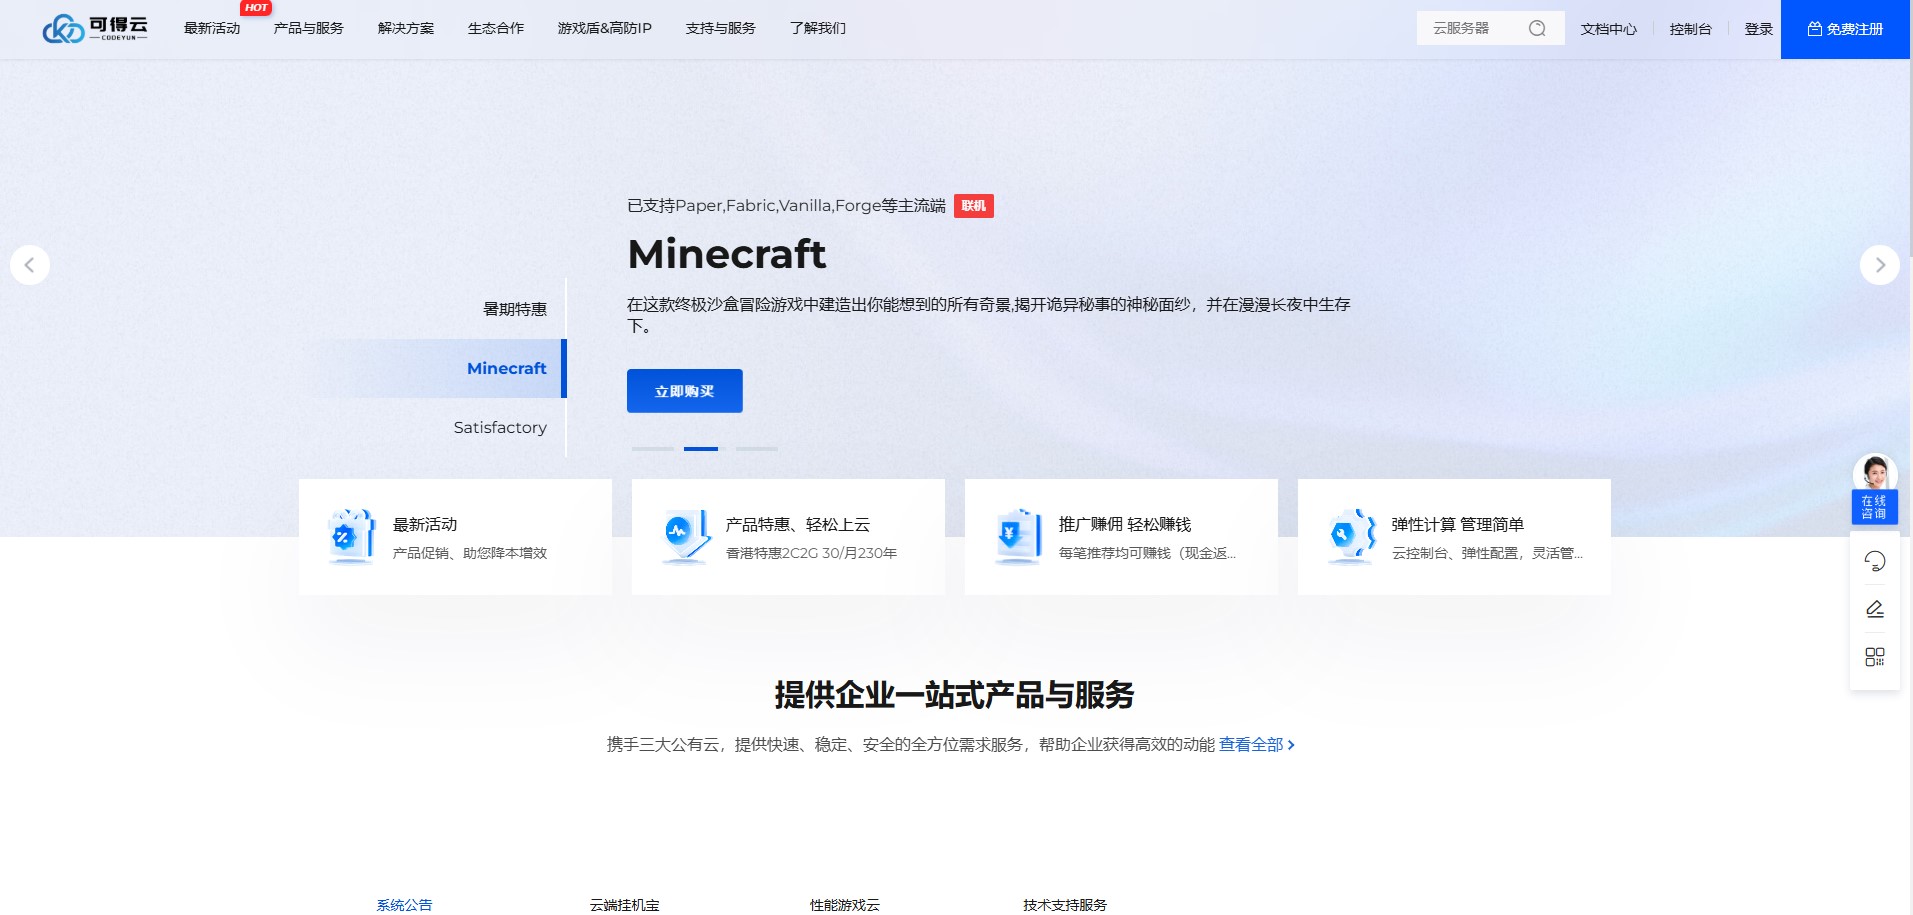Image resolution: width=1913 pixels, height=915 pixels.
Task: Click the Minecraft slide heading
Action: (727, 254)
